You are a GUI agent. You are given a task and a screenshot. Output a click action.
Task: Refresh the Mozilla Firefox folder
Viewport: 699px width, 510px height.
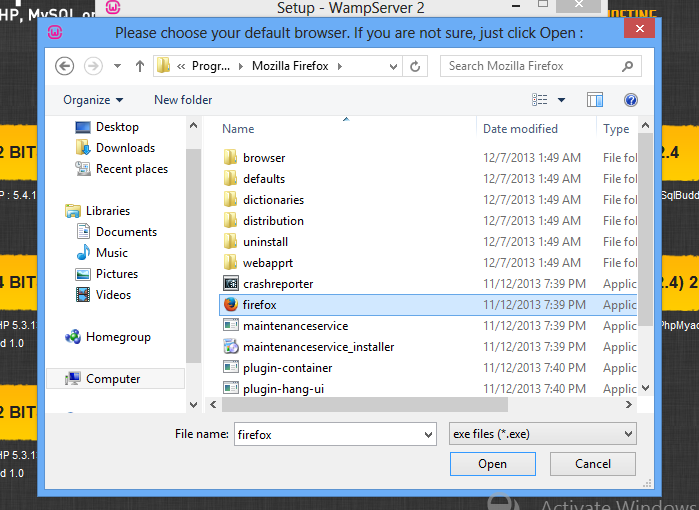pyautogui.click(x=415, y=66)
